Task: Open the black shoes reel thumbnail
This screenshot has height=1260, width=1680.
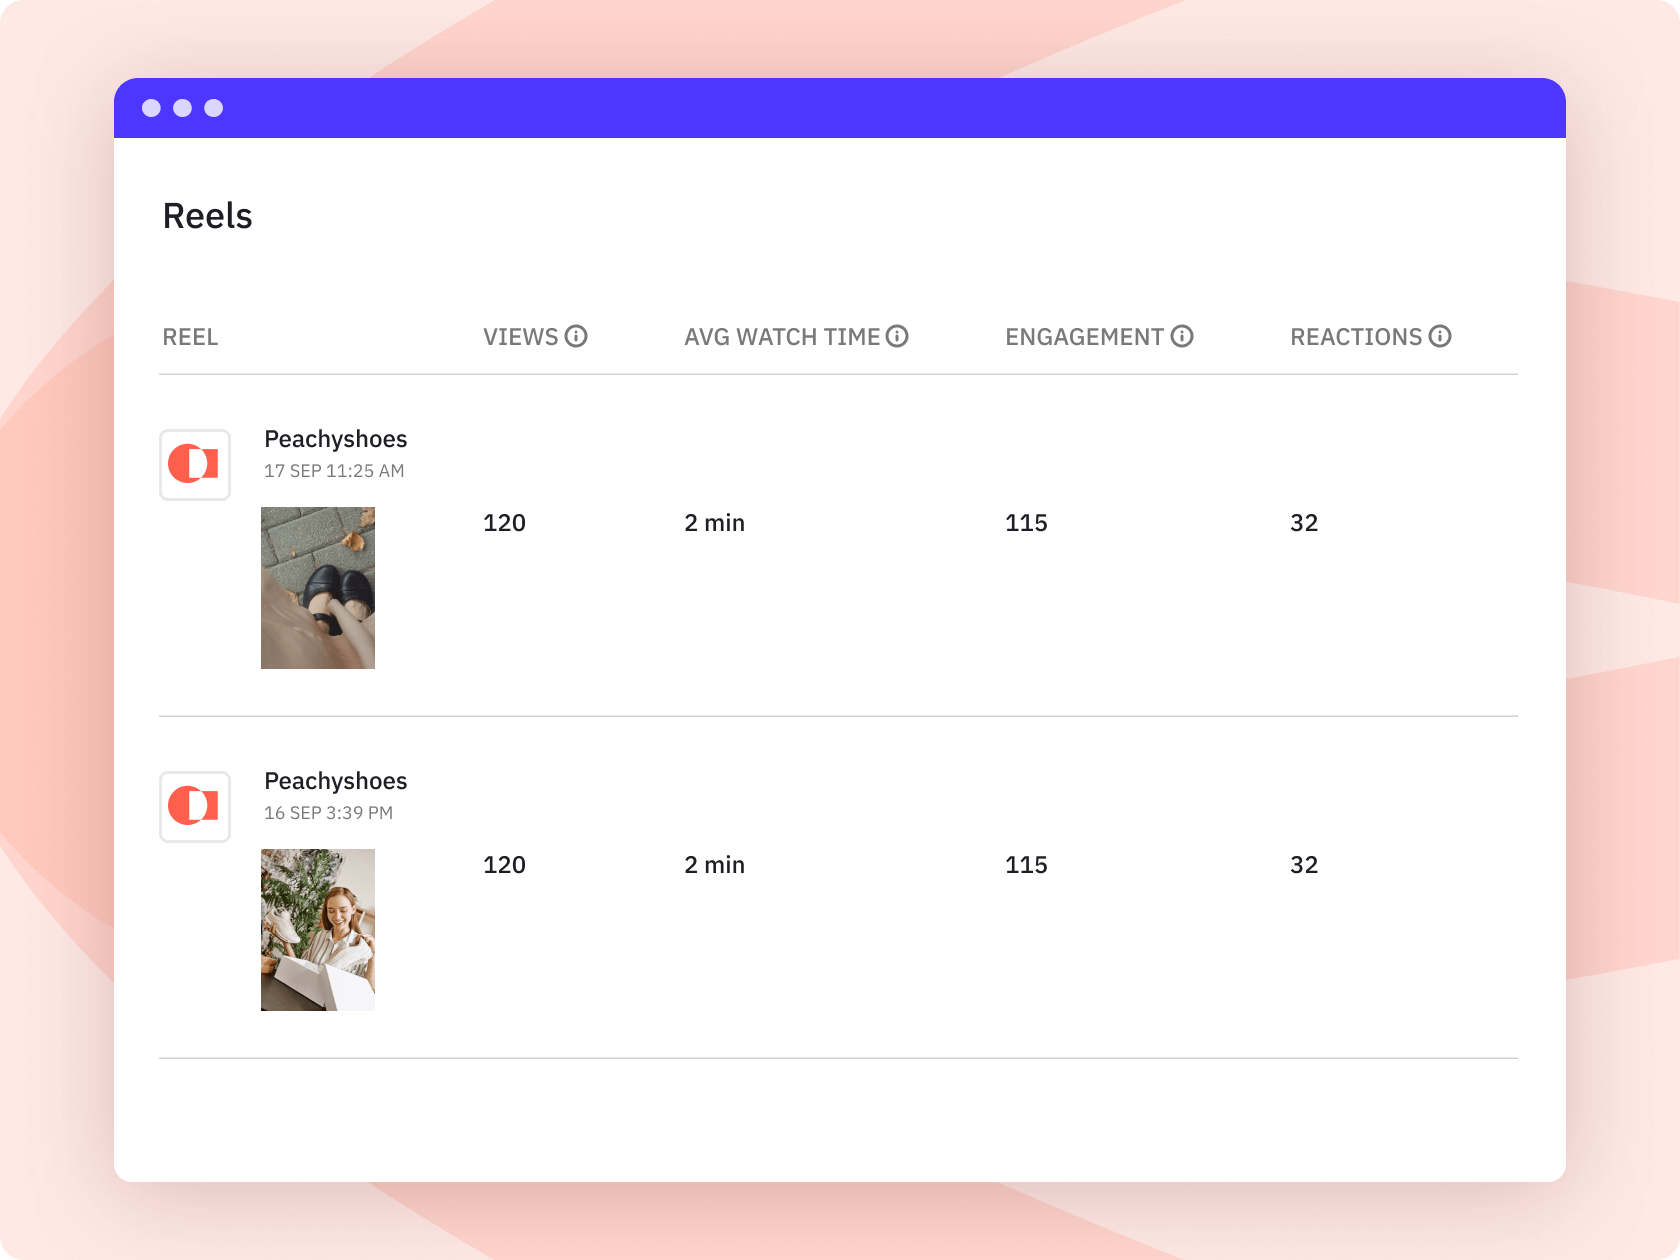Action: tap(318, 588)
